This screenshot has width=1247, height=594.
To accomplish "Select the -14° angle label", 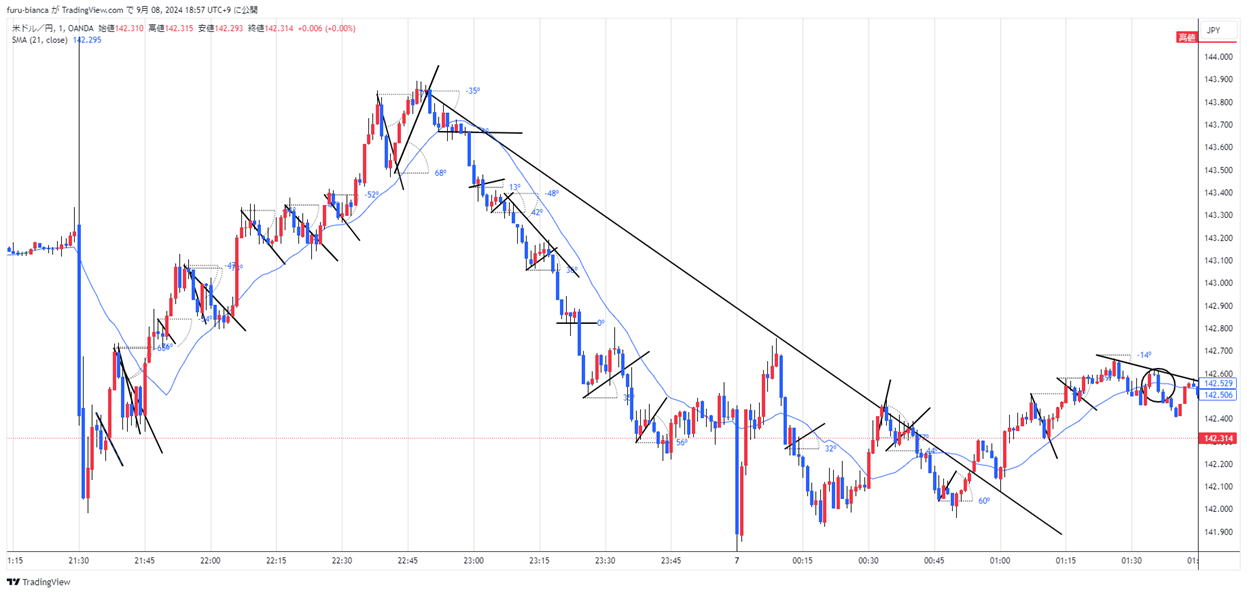I will point(1144,355).
